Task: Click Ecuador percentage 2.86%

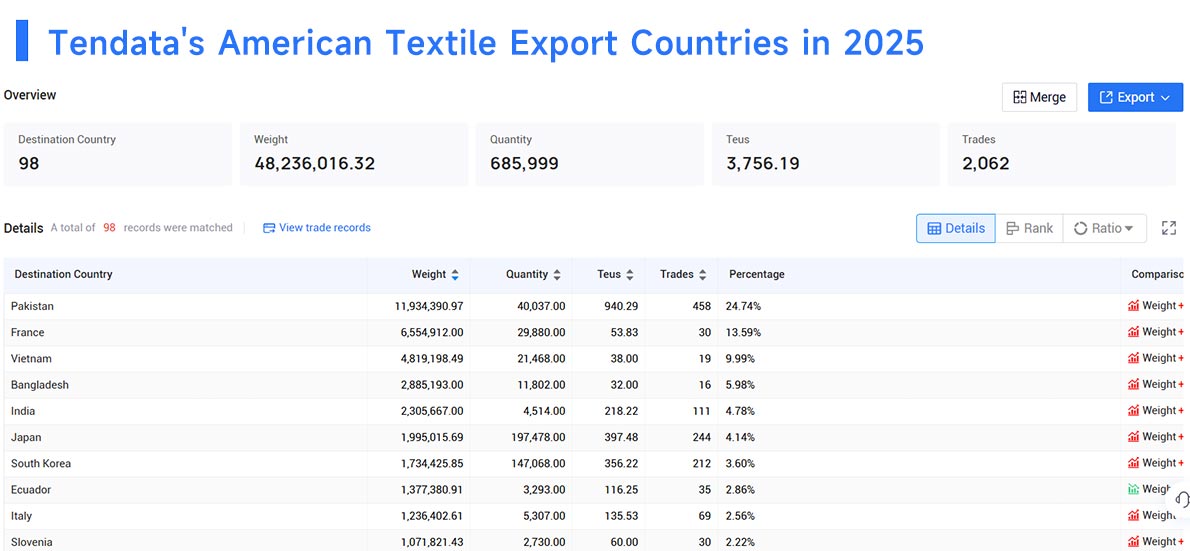Action: point(740,490)
